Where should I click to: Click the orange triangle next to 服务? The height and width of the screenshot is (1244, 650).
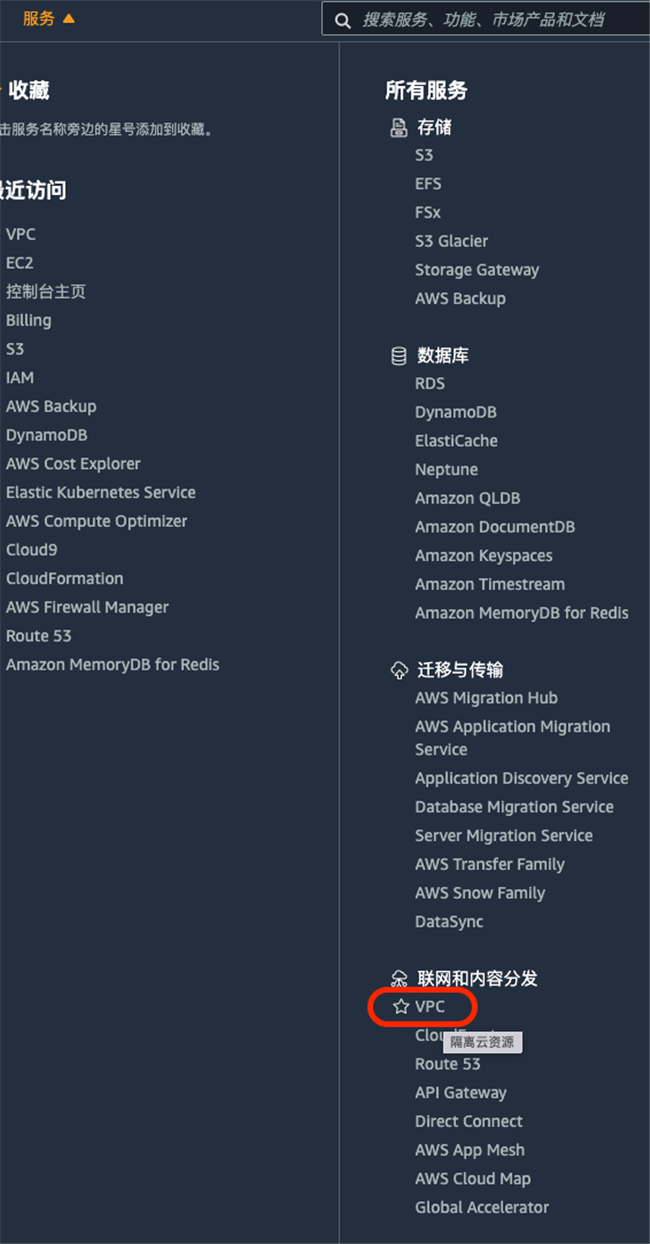68,18
